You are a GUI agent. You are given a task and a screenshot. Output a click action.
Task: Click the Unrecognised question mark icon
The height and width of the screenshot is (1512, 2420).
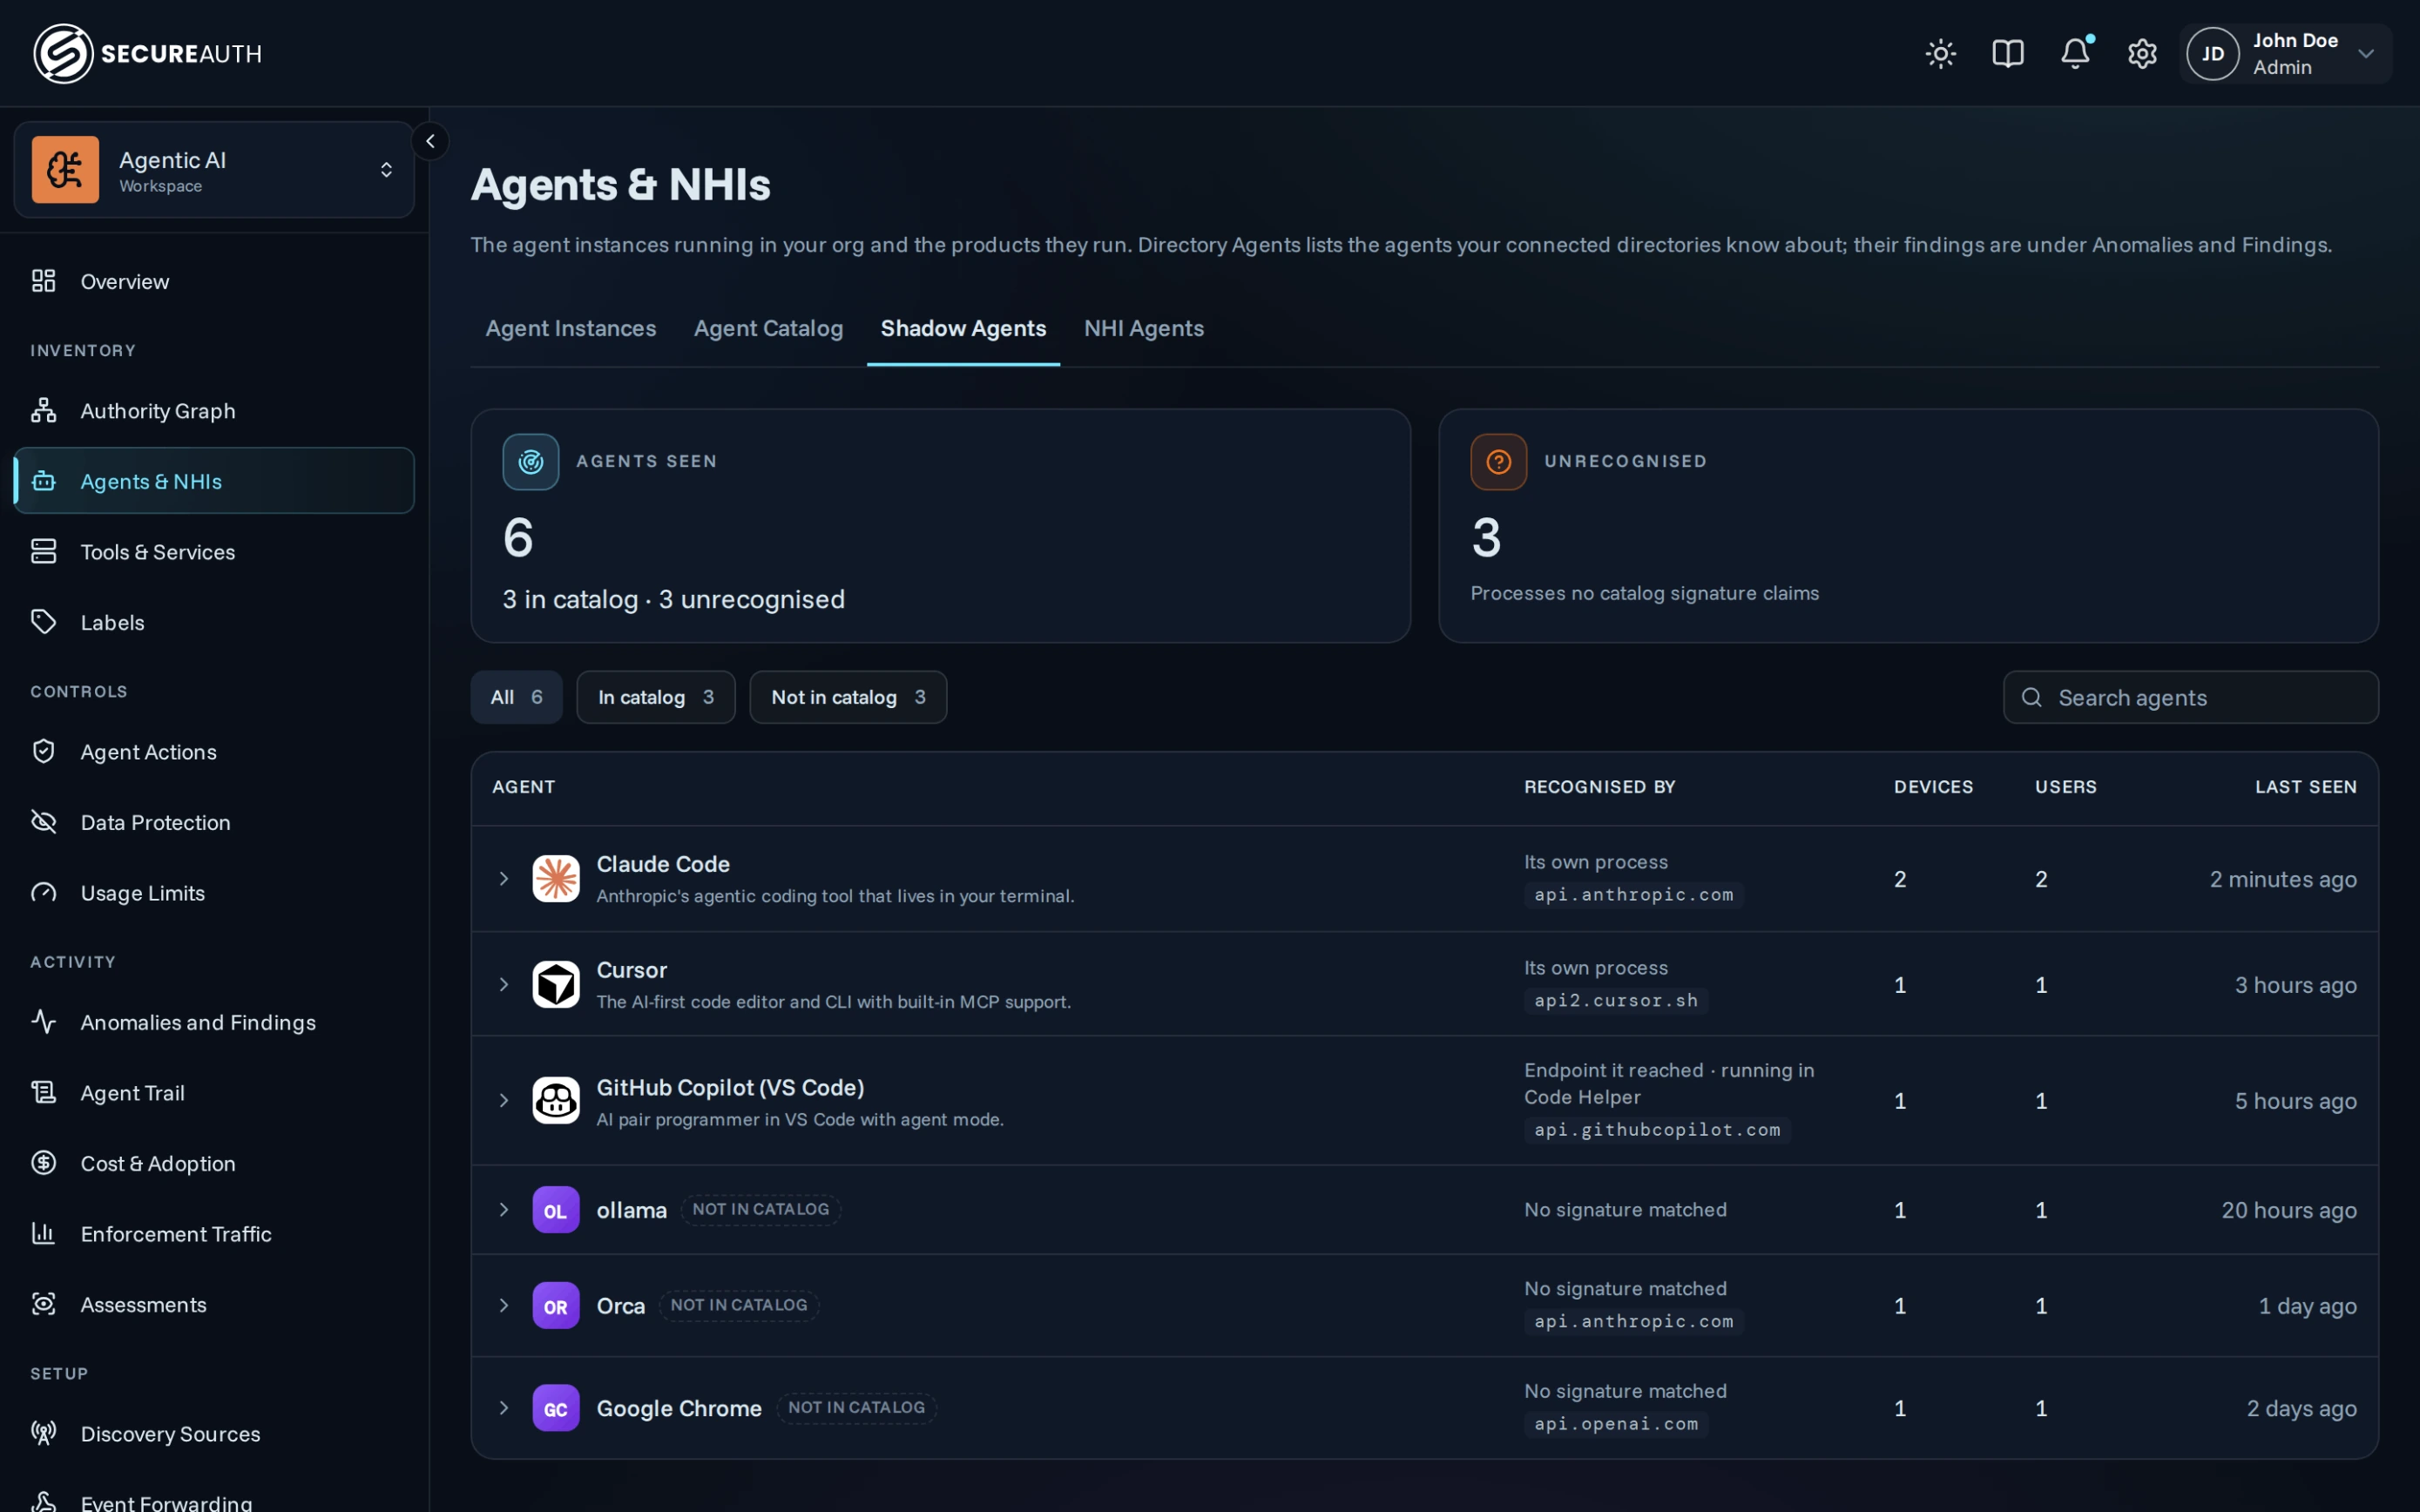pos(1498,461)
